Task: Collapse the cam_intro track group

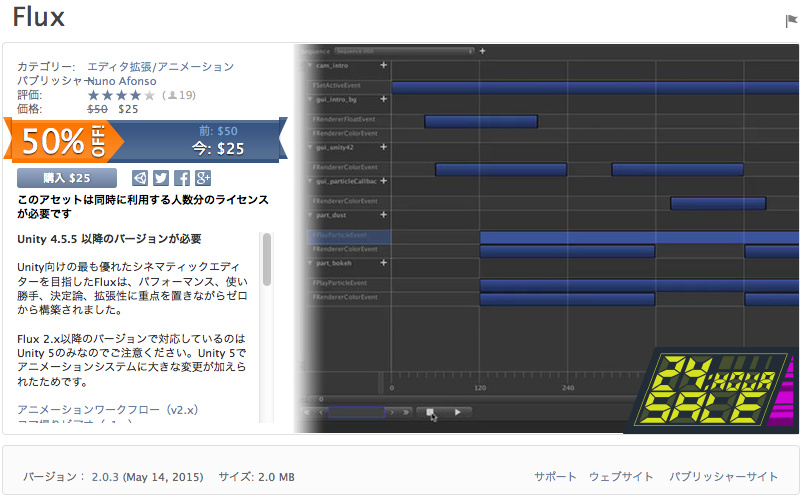Action: [x=310, y=66]
